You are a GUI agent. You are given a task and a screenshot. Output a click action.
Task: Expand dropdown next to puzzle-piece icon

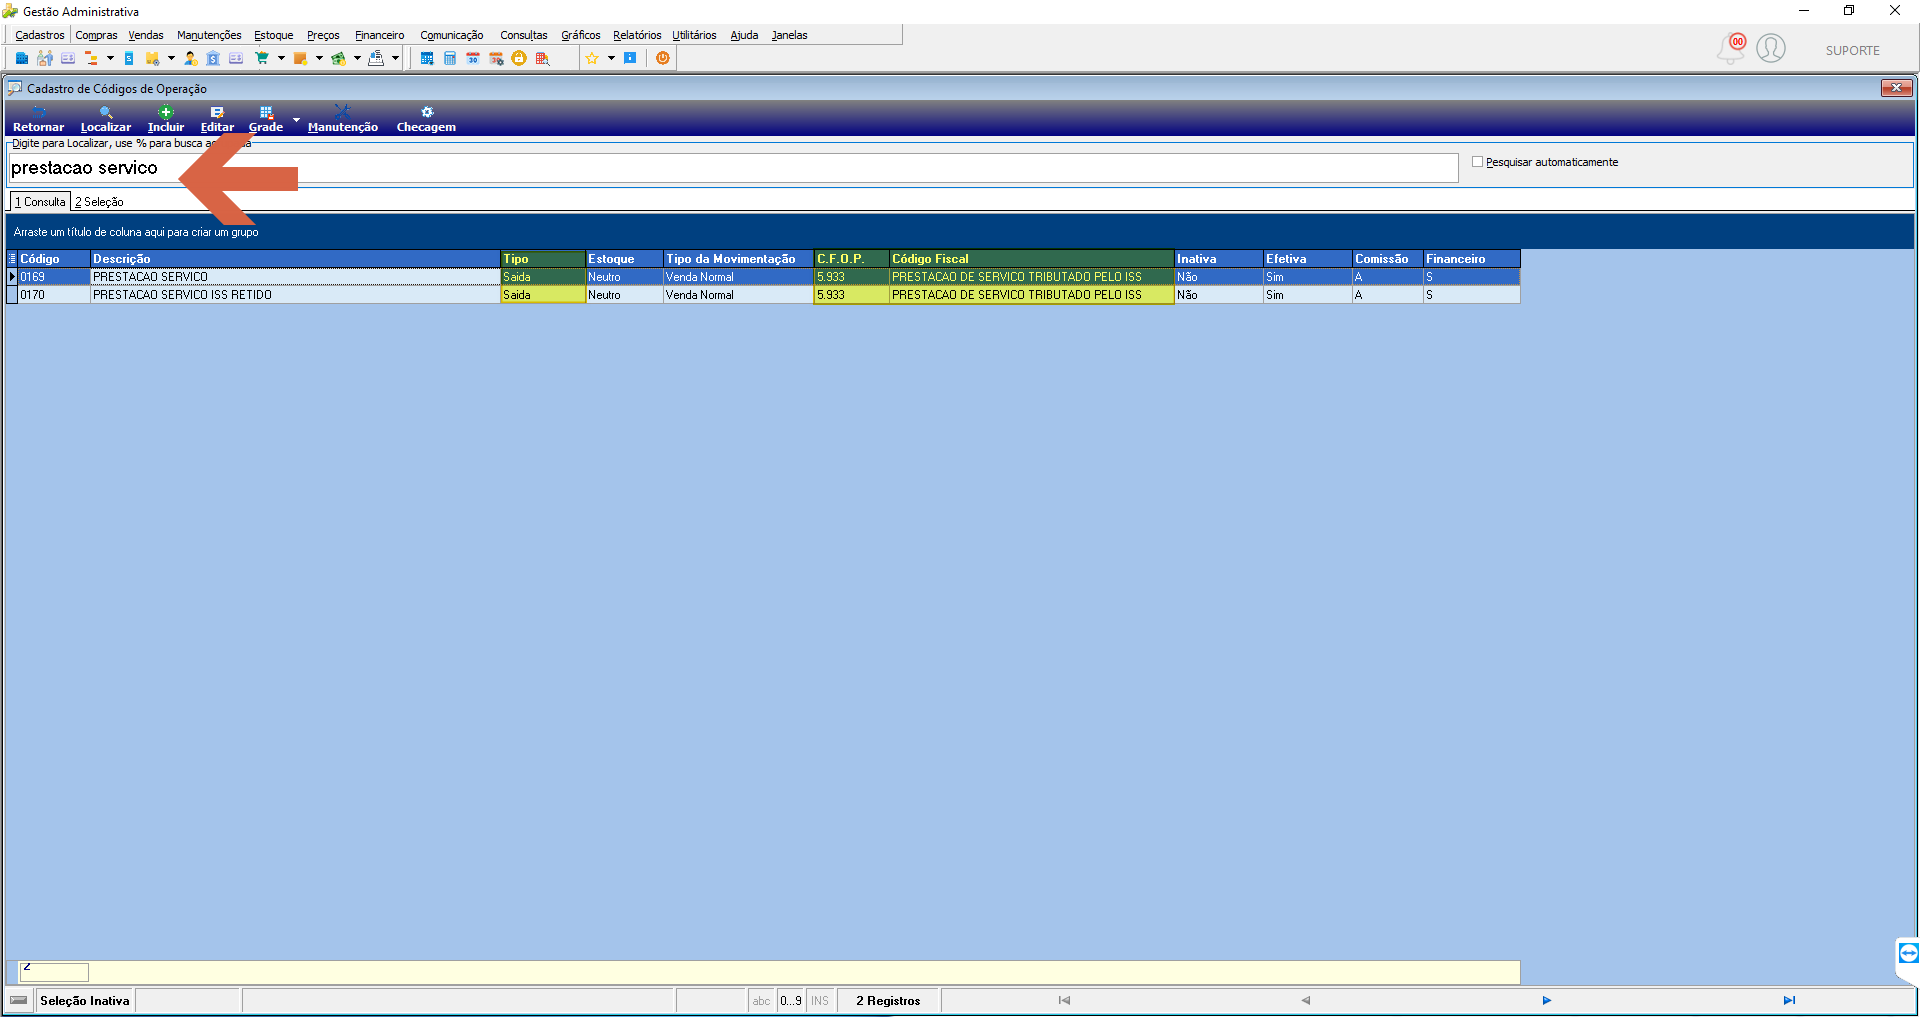pos(171,58)
